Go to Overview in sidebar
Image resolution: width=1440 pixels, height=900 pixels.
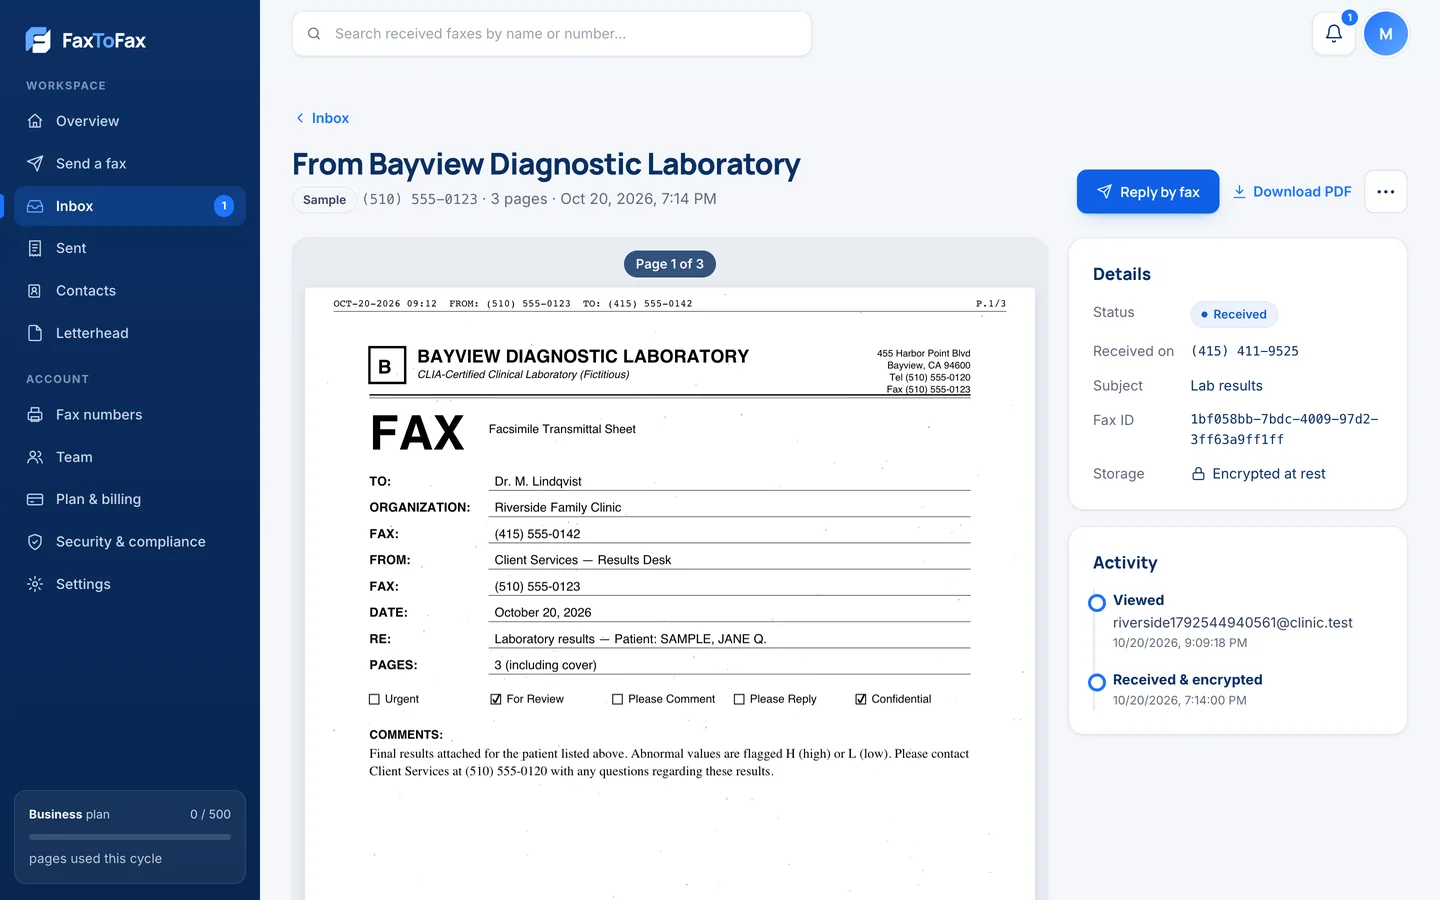130,121
